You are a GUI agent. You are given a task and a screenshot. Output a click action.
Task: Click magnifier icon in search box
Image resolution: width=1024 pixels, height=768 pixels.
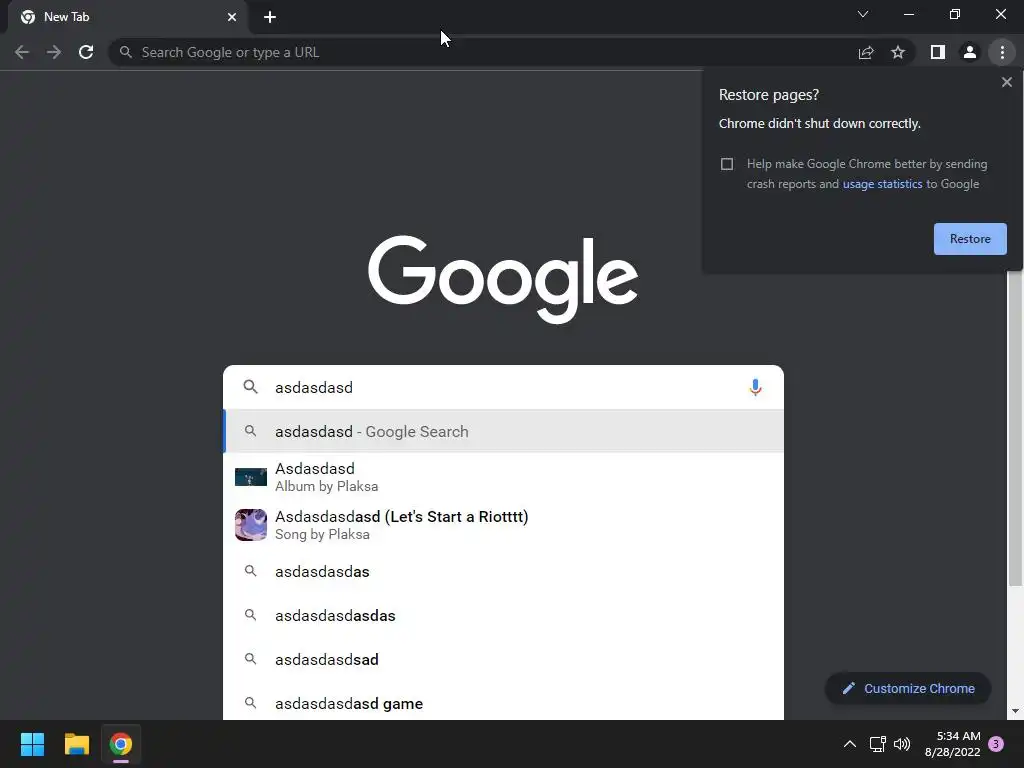point(250,387)
